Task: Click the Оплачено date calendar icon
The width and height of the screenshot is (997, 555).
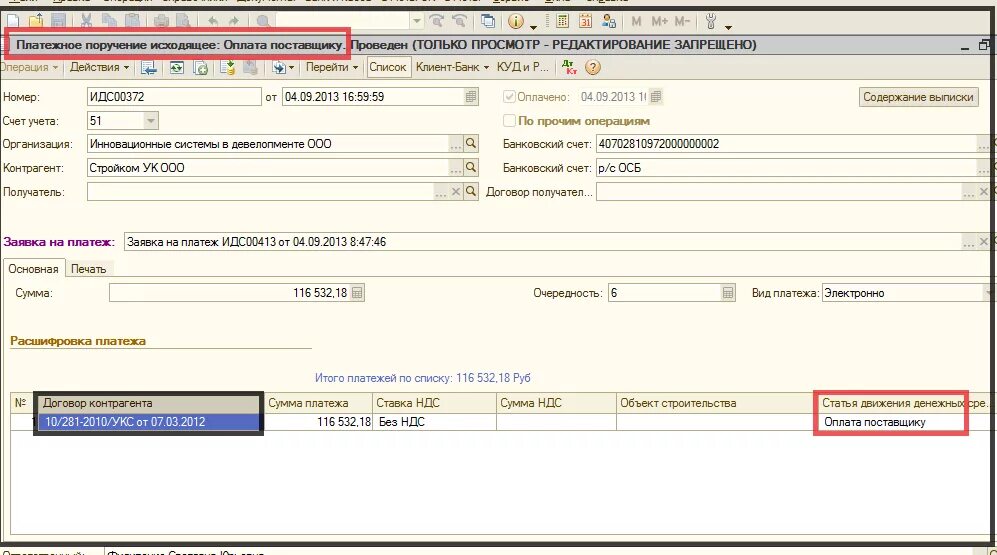Action: pos(656,97)
